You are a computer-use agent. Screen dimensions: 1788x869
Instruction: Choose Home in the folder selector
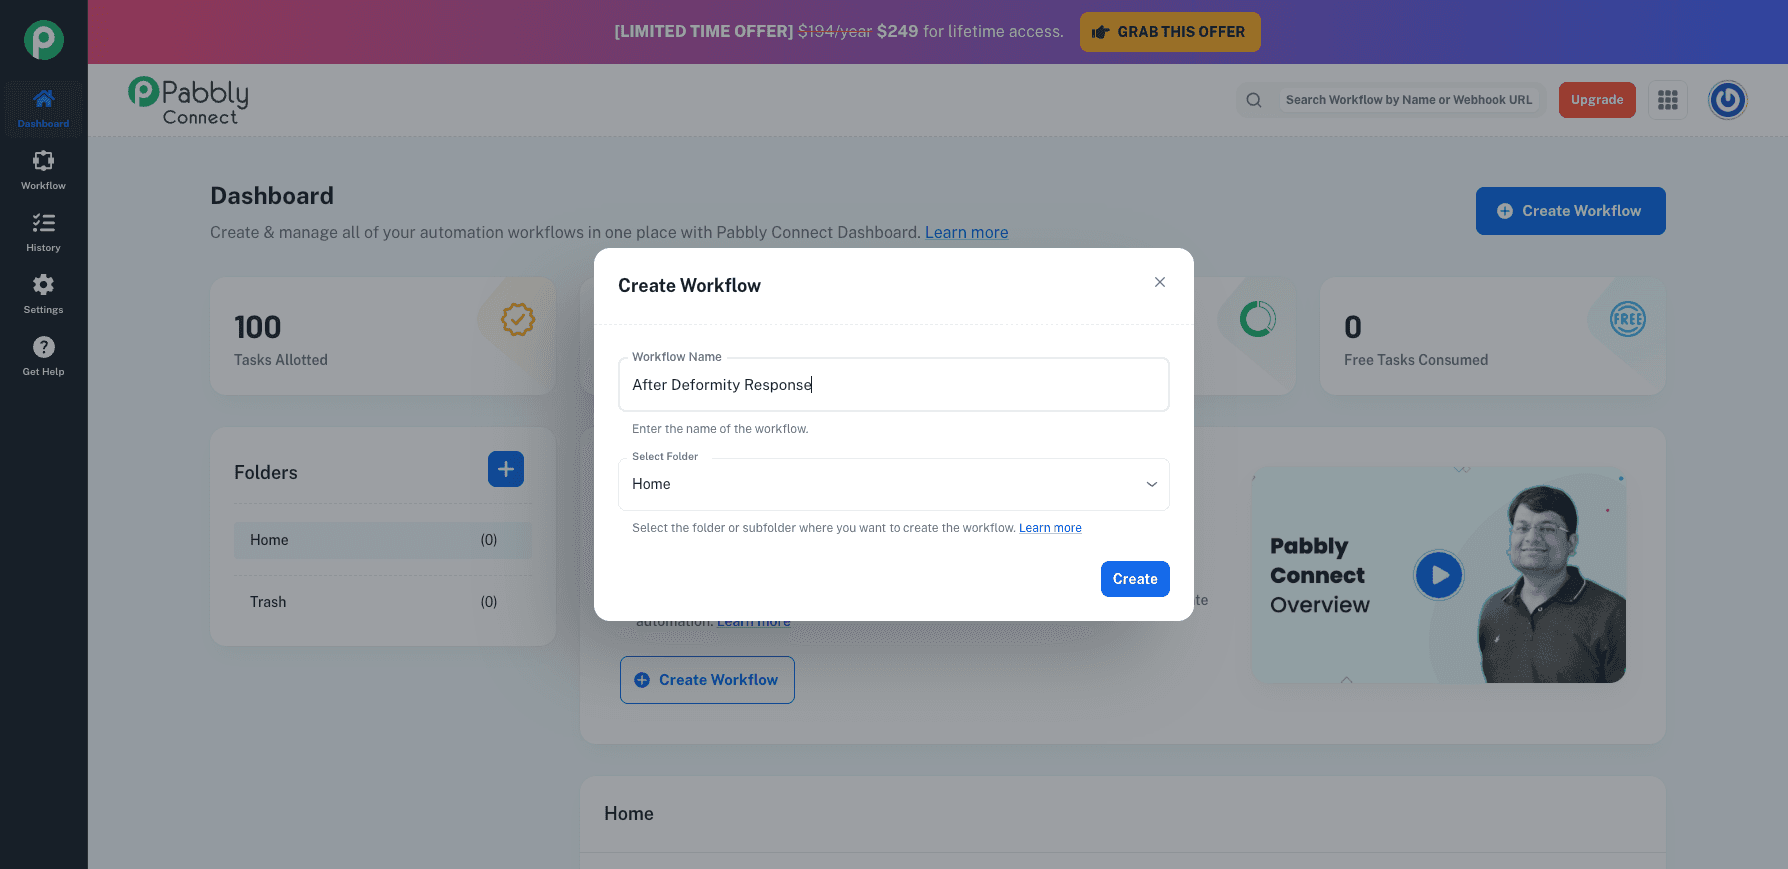tap(893, 484)
